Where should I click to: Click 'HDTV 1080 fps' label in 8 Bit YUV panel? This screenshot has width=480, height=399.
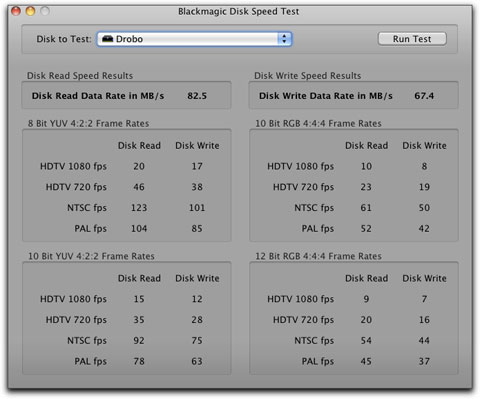tap(73, 166)
